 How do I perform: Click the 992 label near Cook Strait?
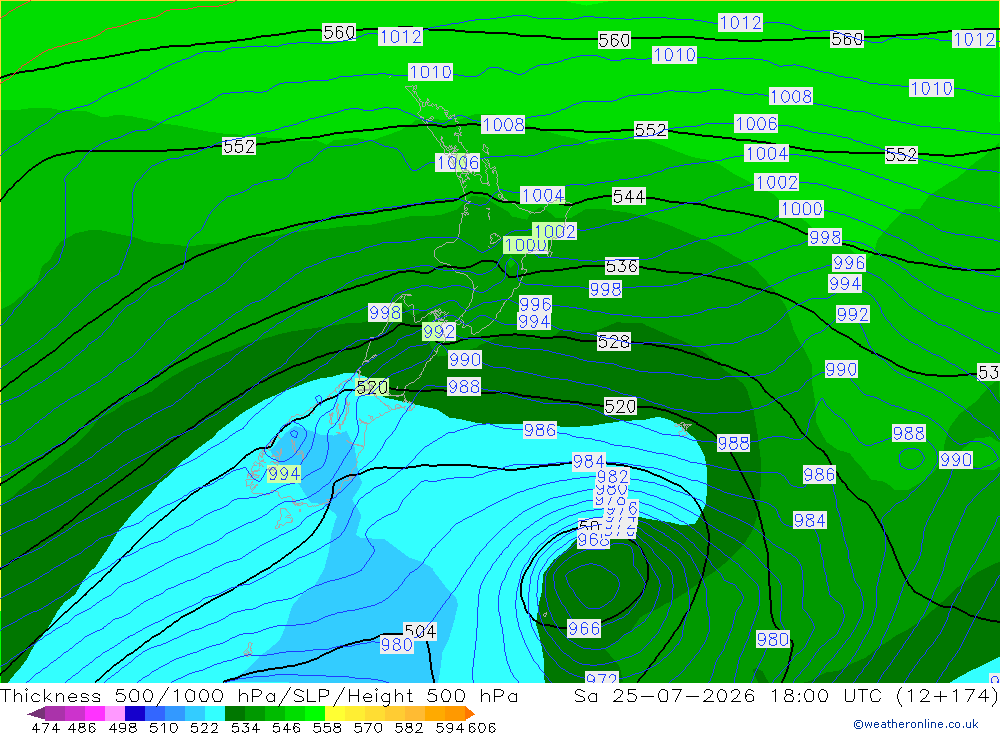[x=439, y=332]
